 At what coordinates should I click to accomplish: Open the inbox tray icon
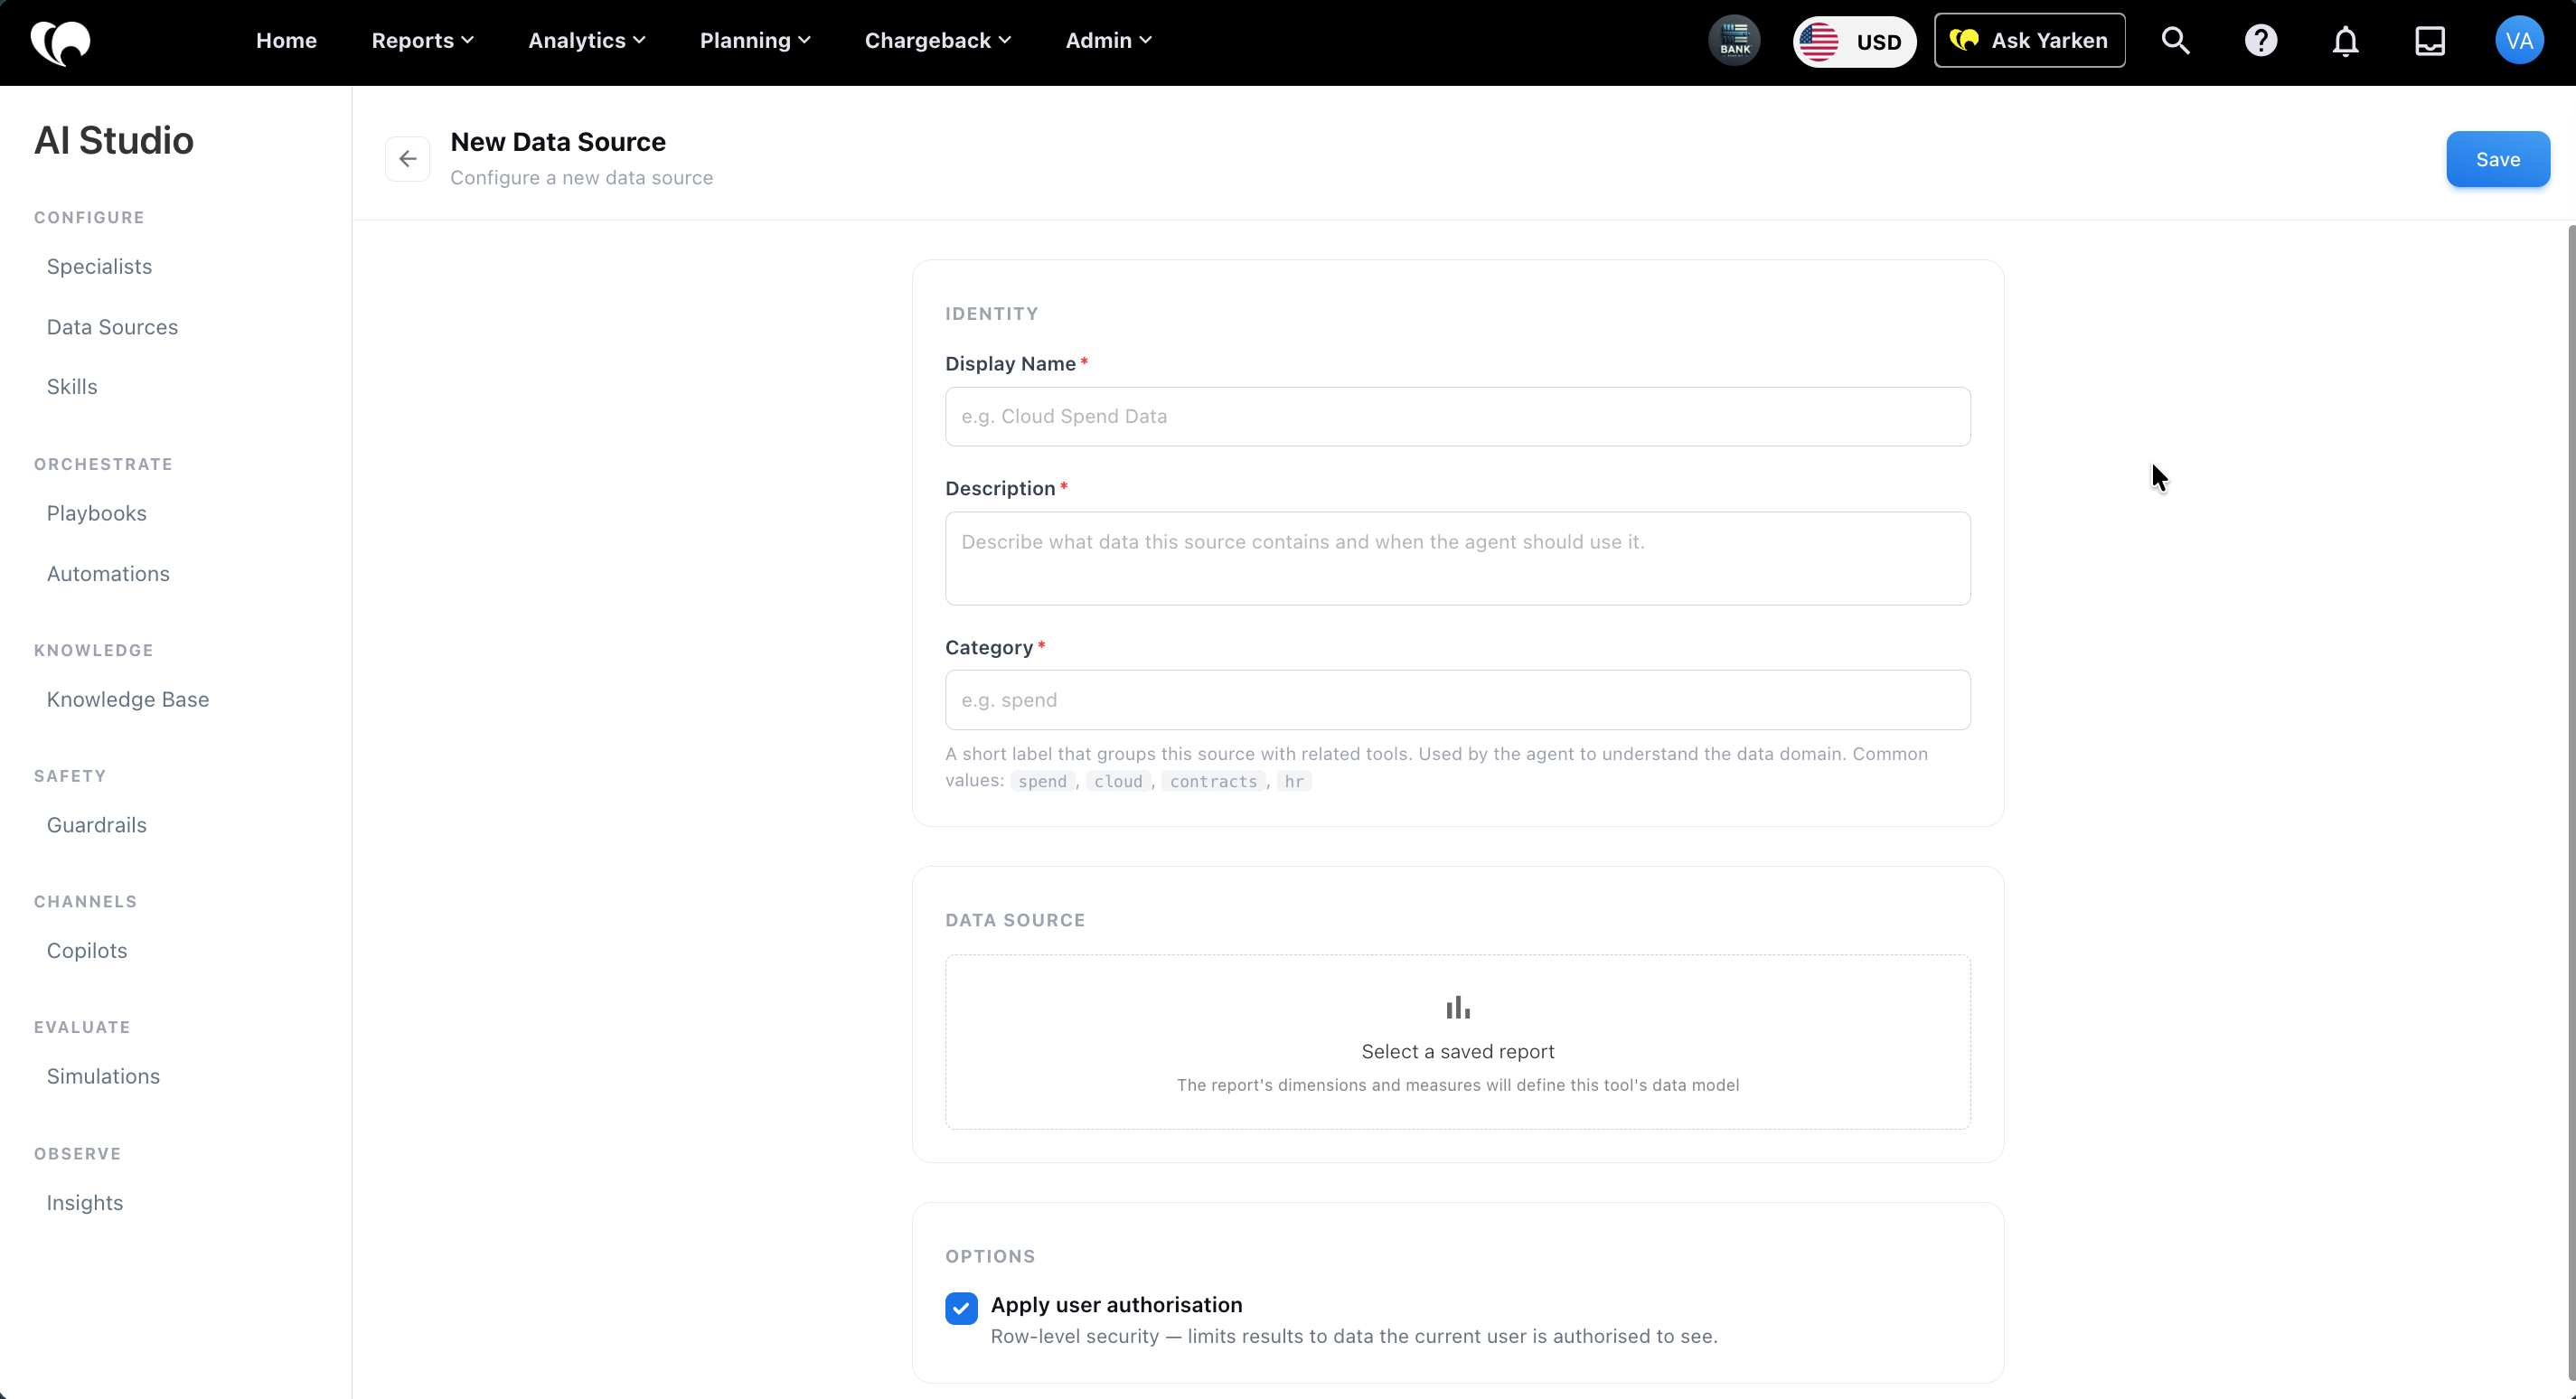coord(2429,41)
